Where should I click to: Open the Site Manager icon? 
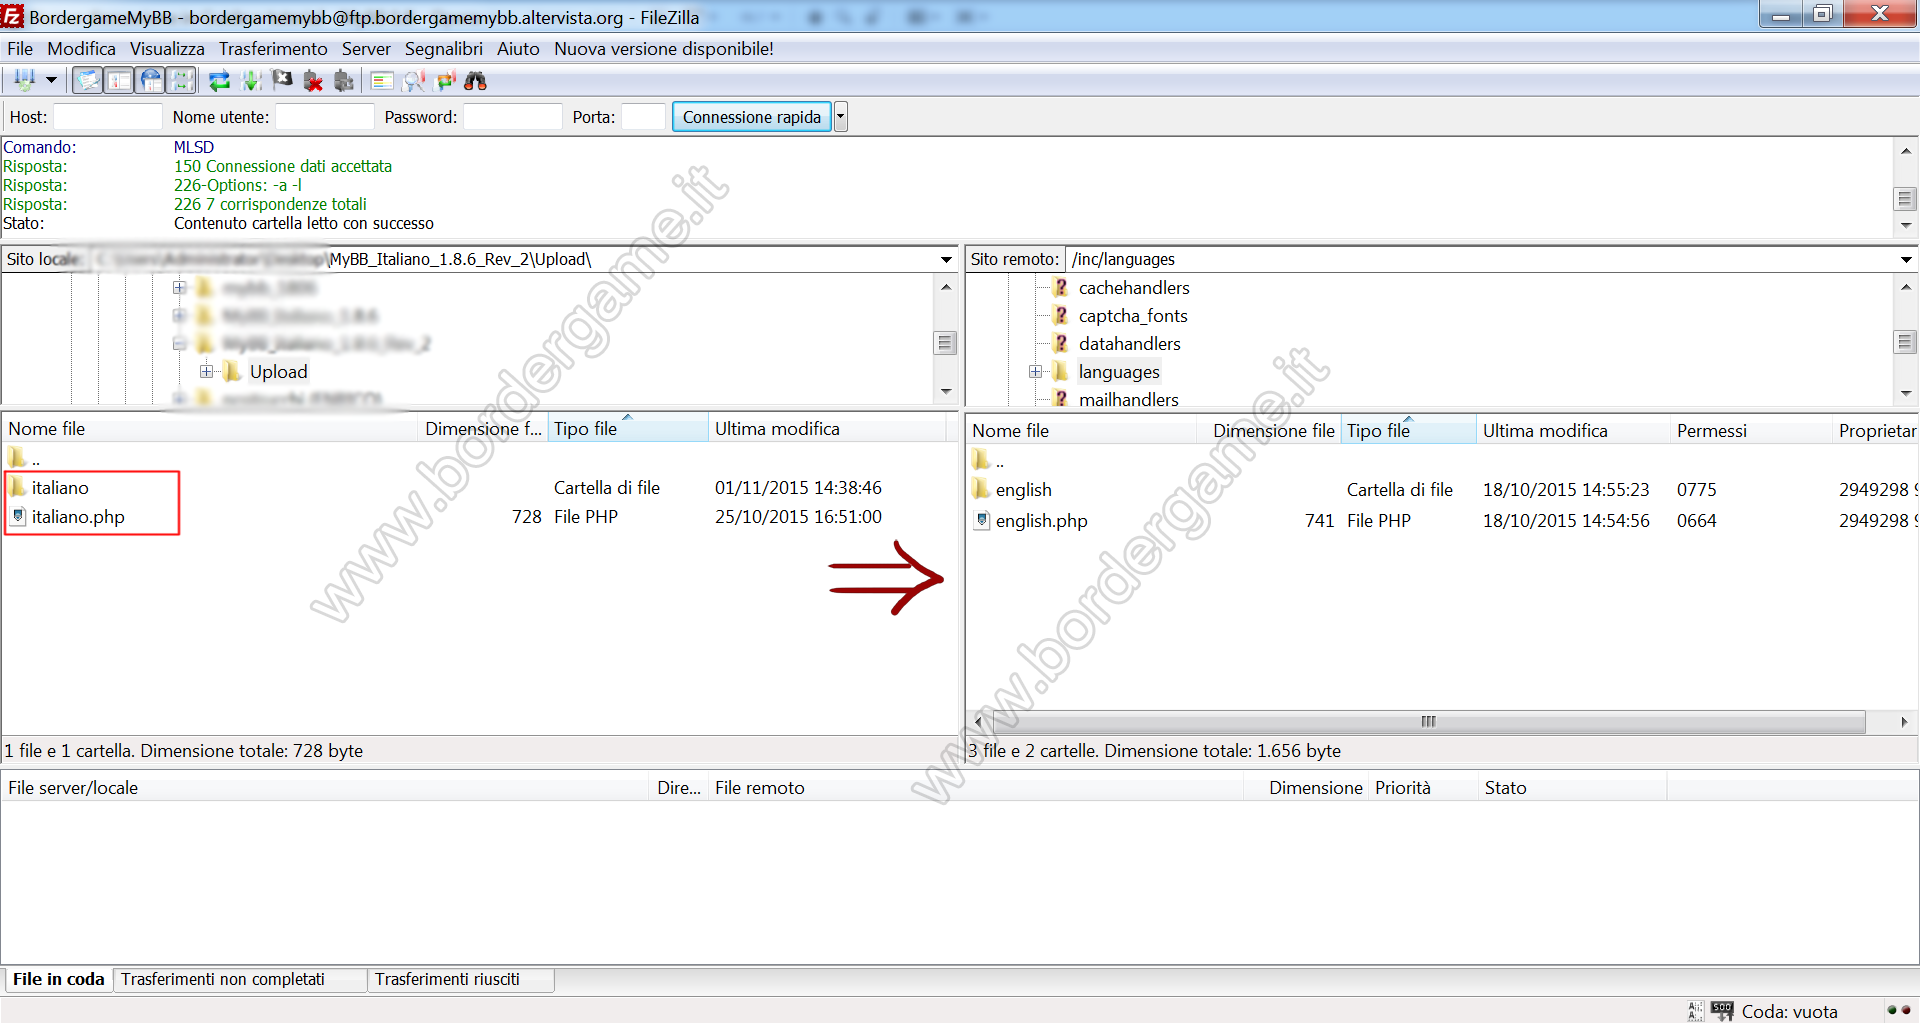(x=25, y=81)
